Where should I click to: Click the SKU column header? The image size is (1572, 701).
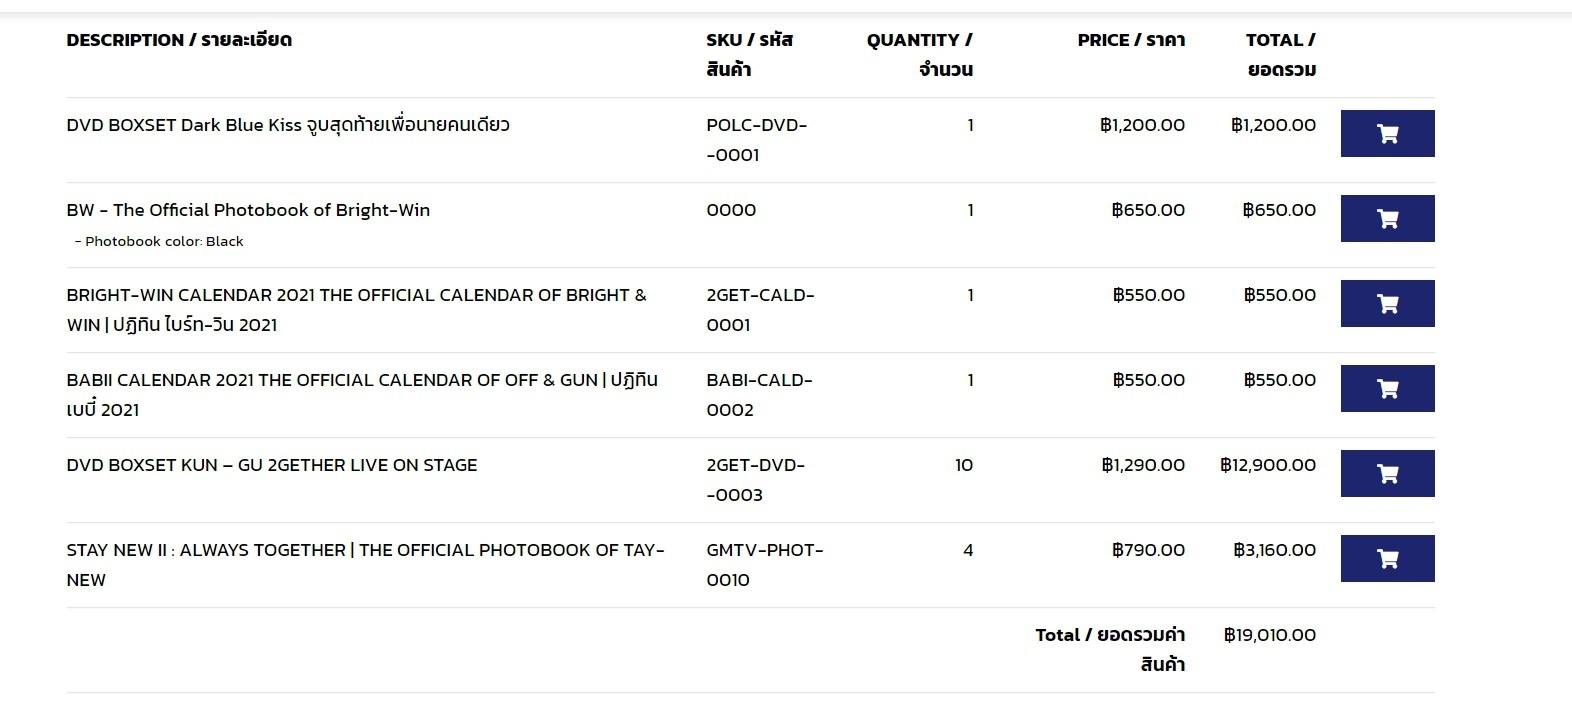(749, 55)
